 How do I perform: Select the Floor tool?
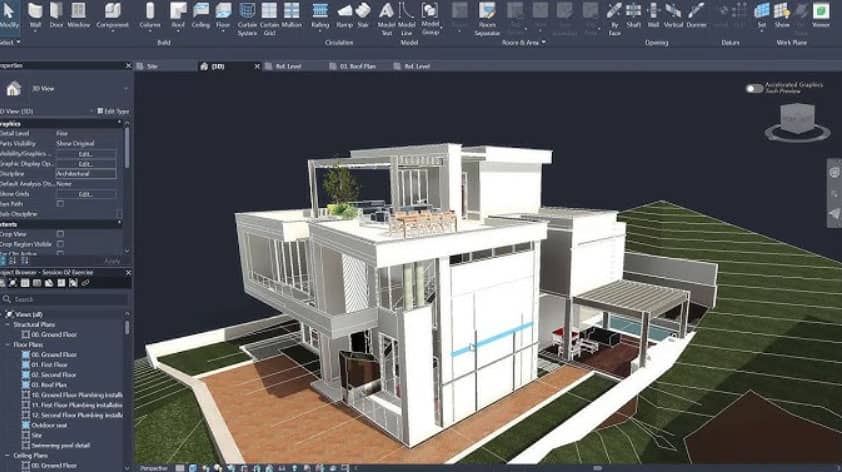tap(223, 15)
